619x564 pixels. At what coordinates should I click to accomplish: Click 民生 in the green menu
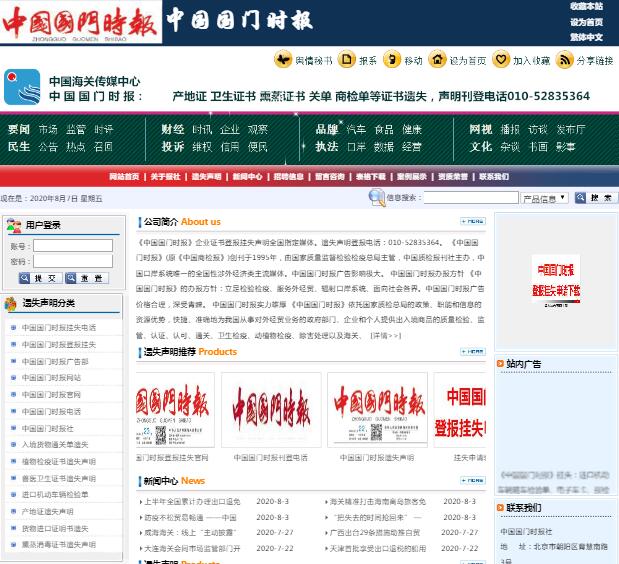pyautogui.click(x=19, y=147)
